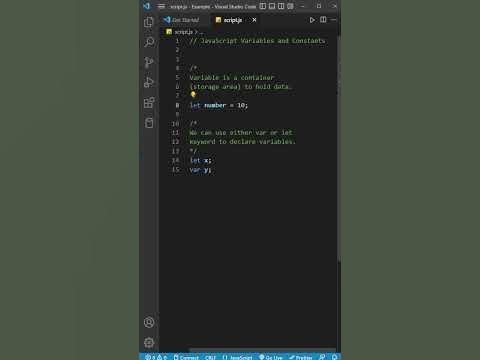Change the JavaScript language mode
Image resolution: width=480 pixels, height=360 pixels.
pos(238,357)
